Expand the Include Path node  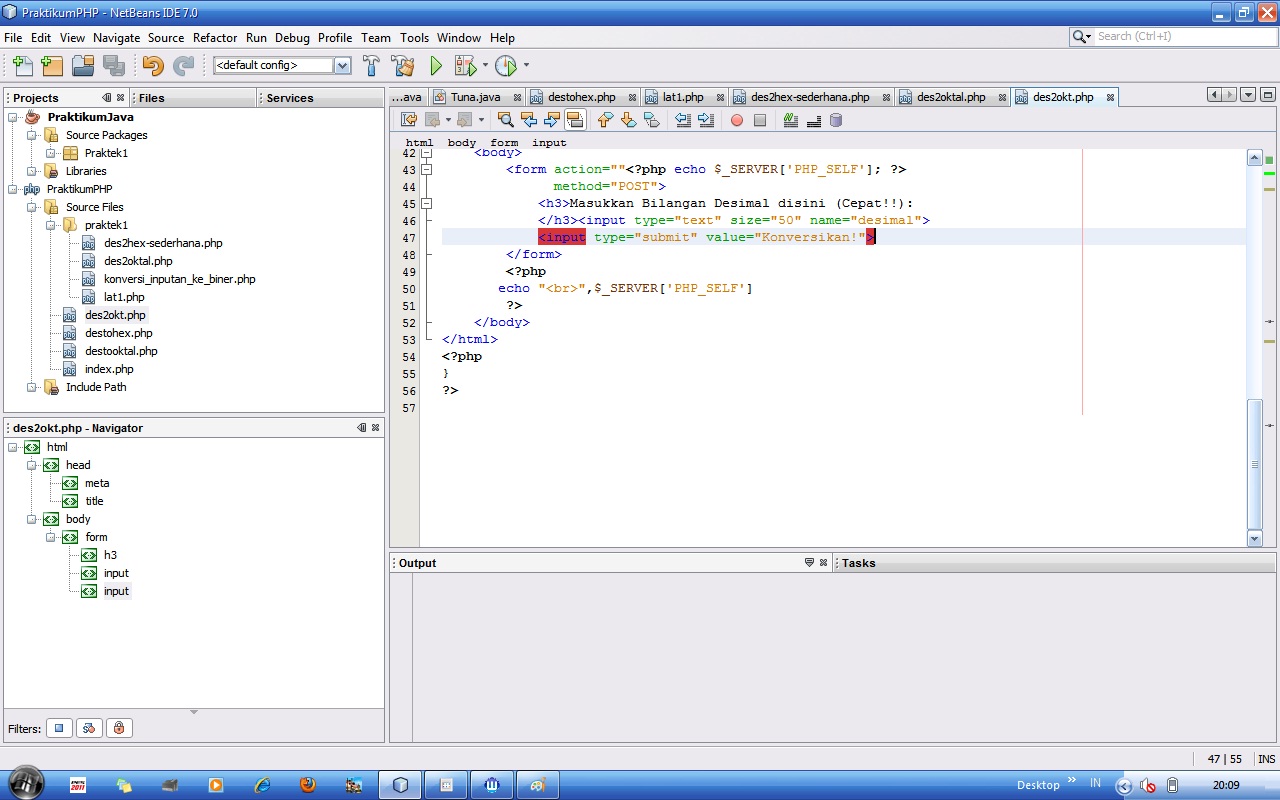(x=32, y=387)
